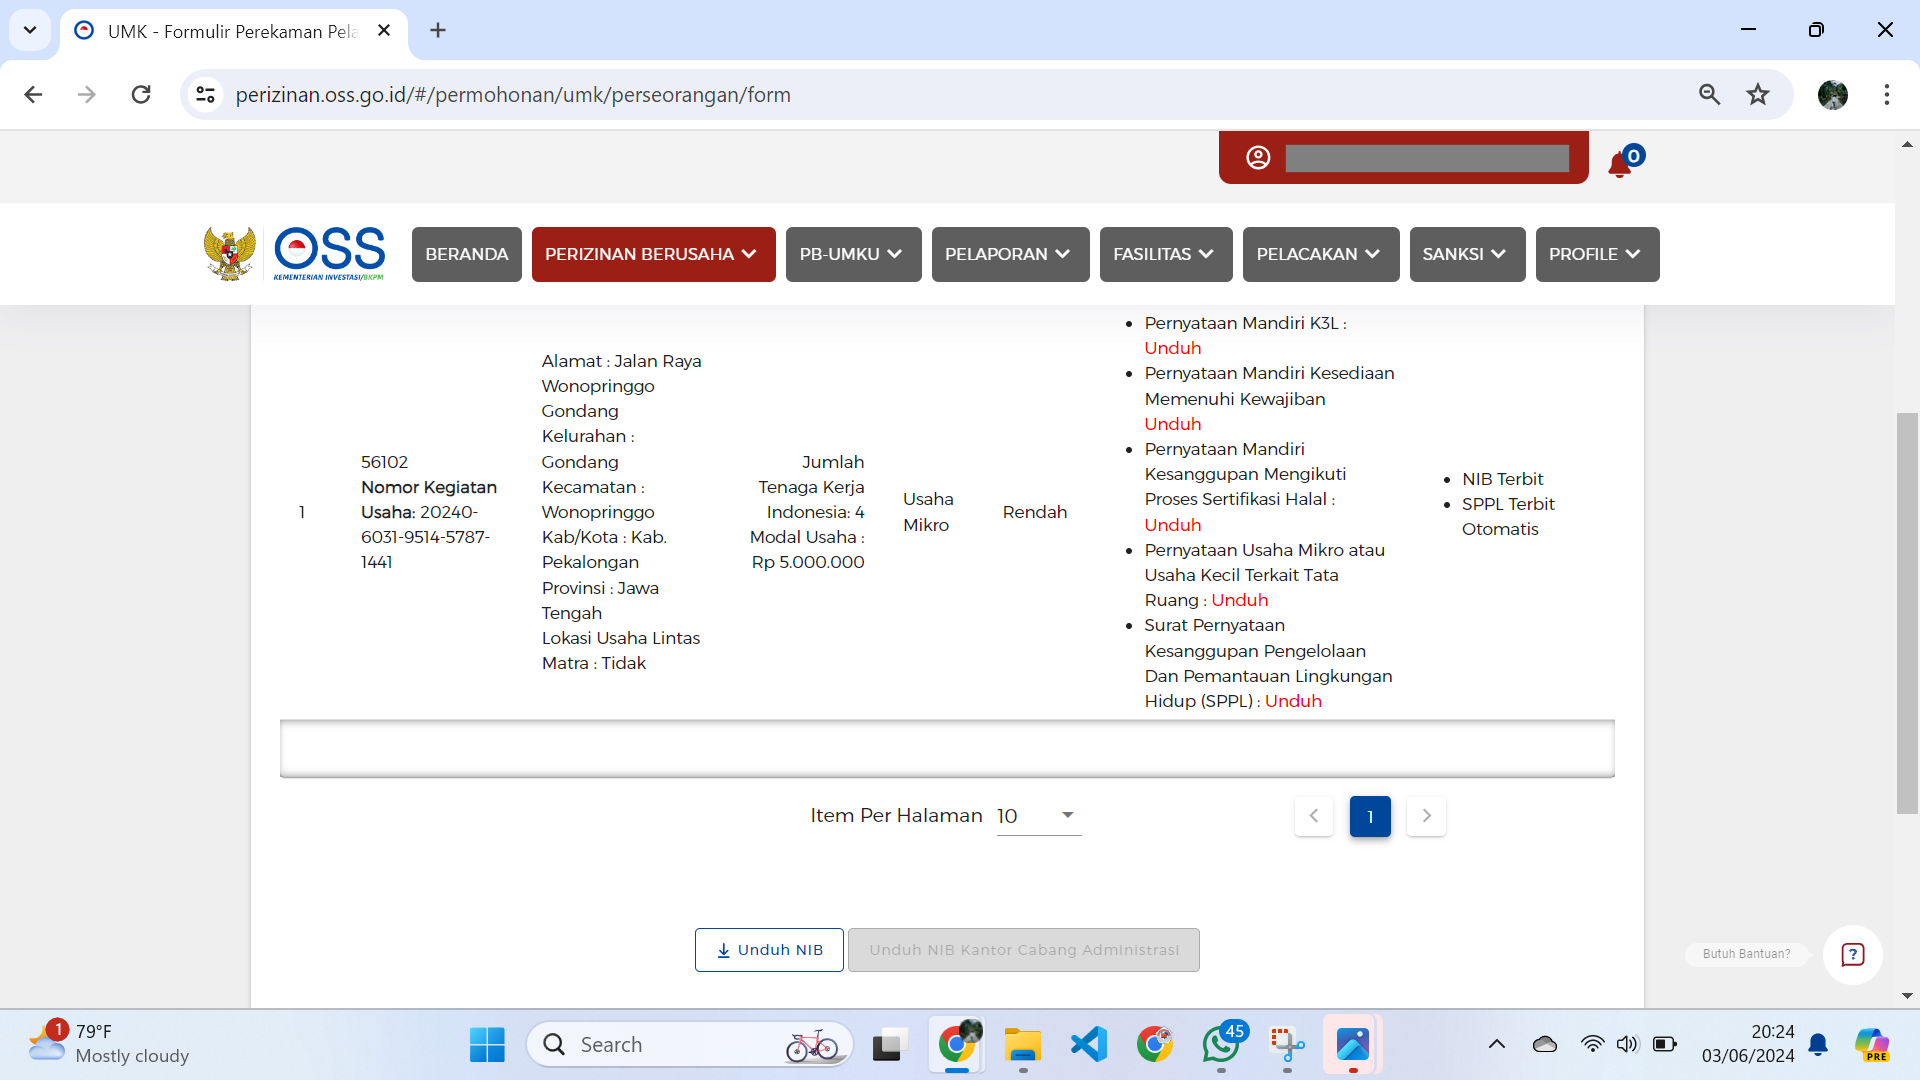
Task: Download Pernyataan Mandiri K3L via Unduh
Action: point(1173,348)
